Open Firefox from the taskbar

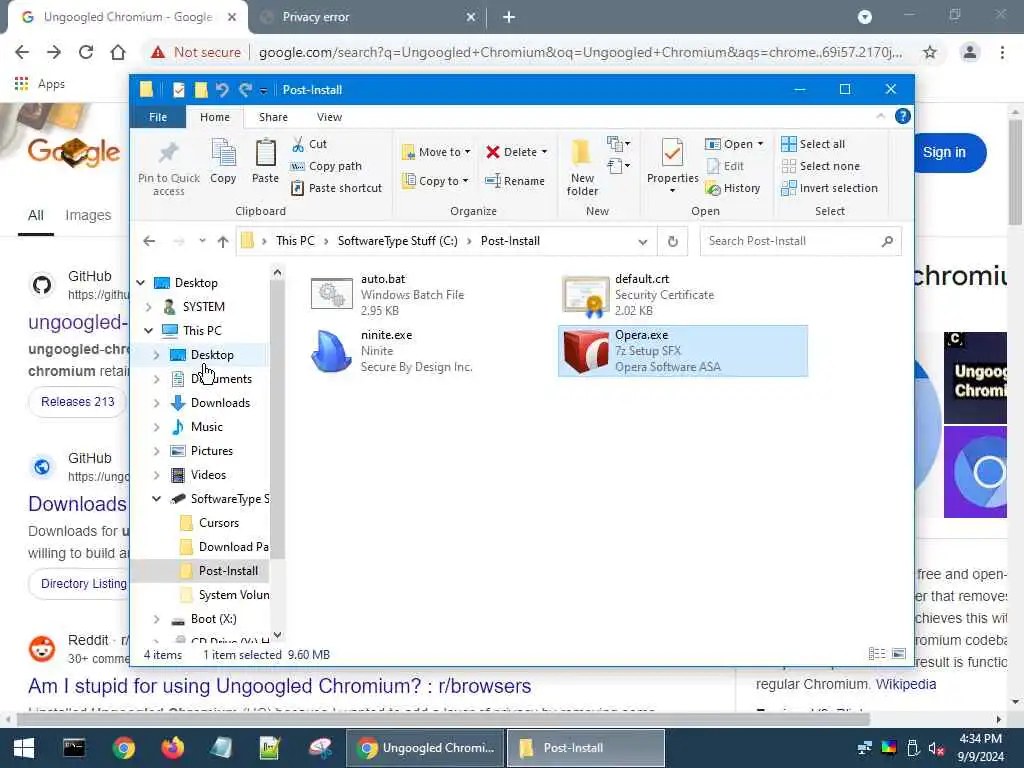click(172, 748)
